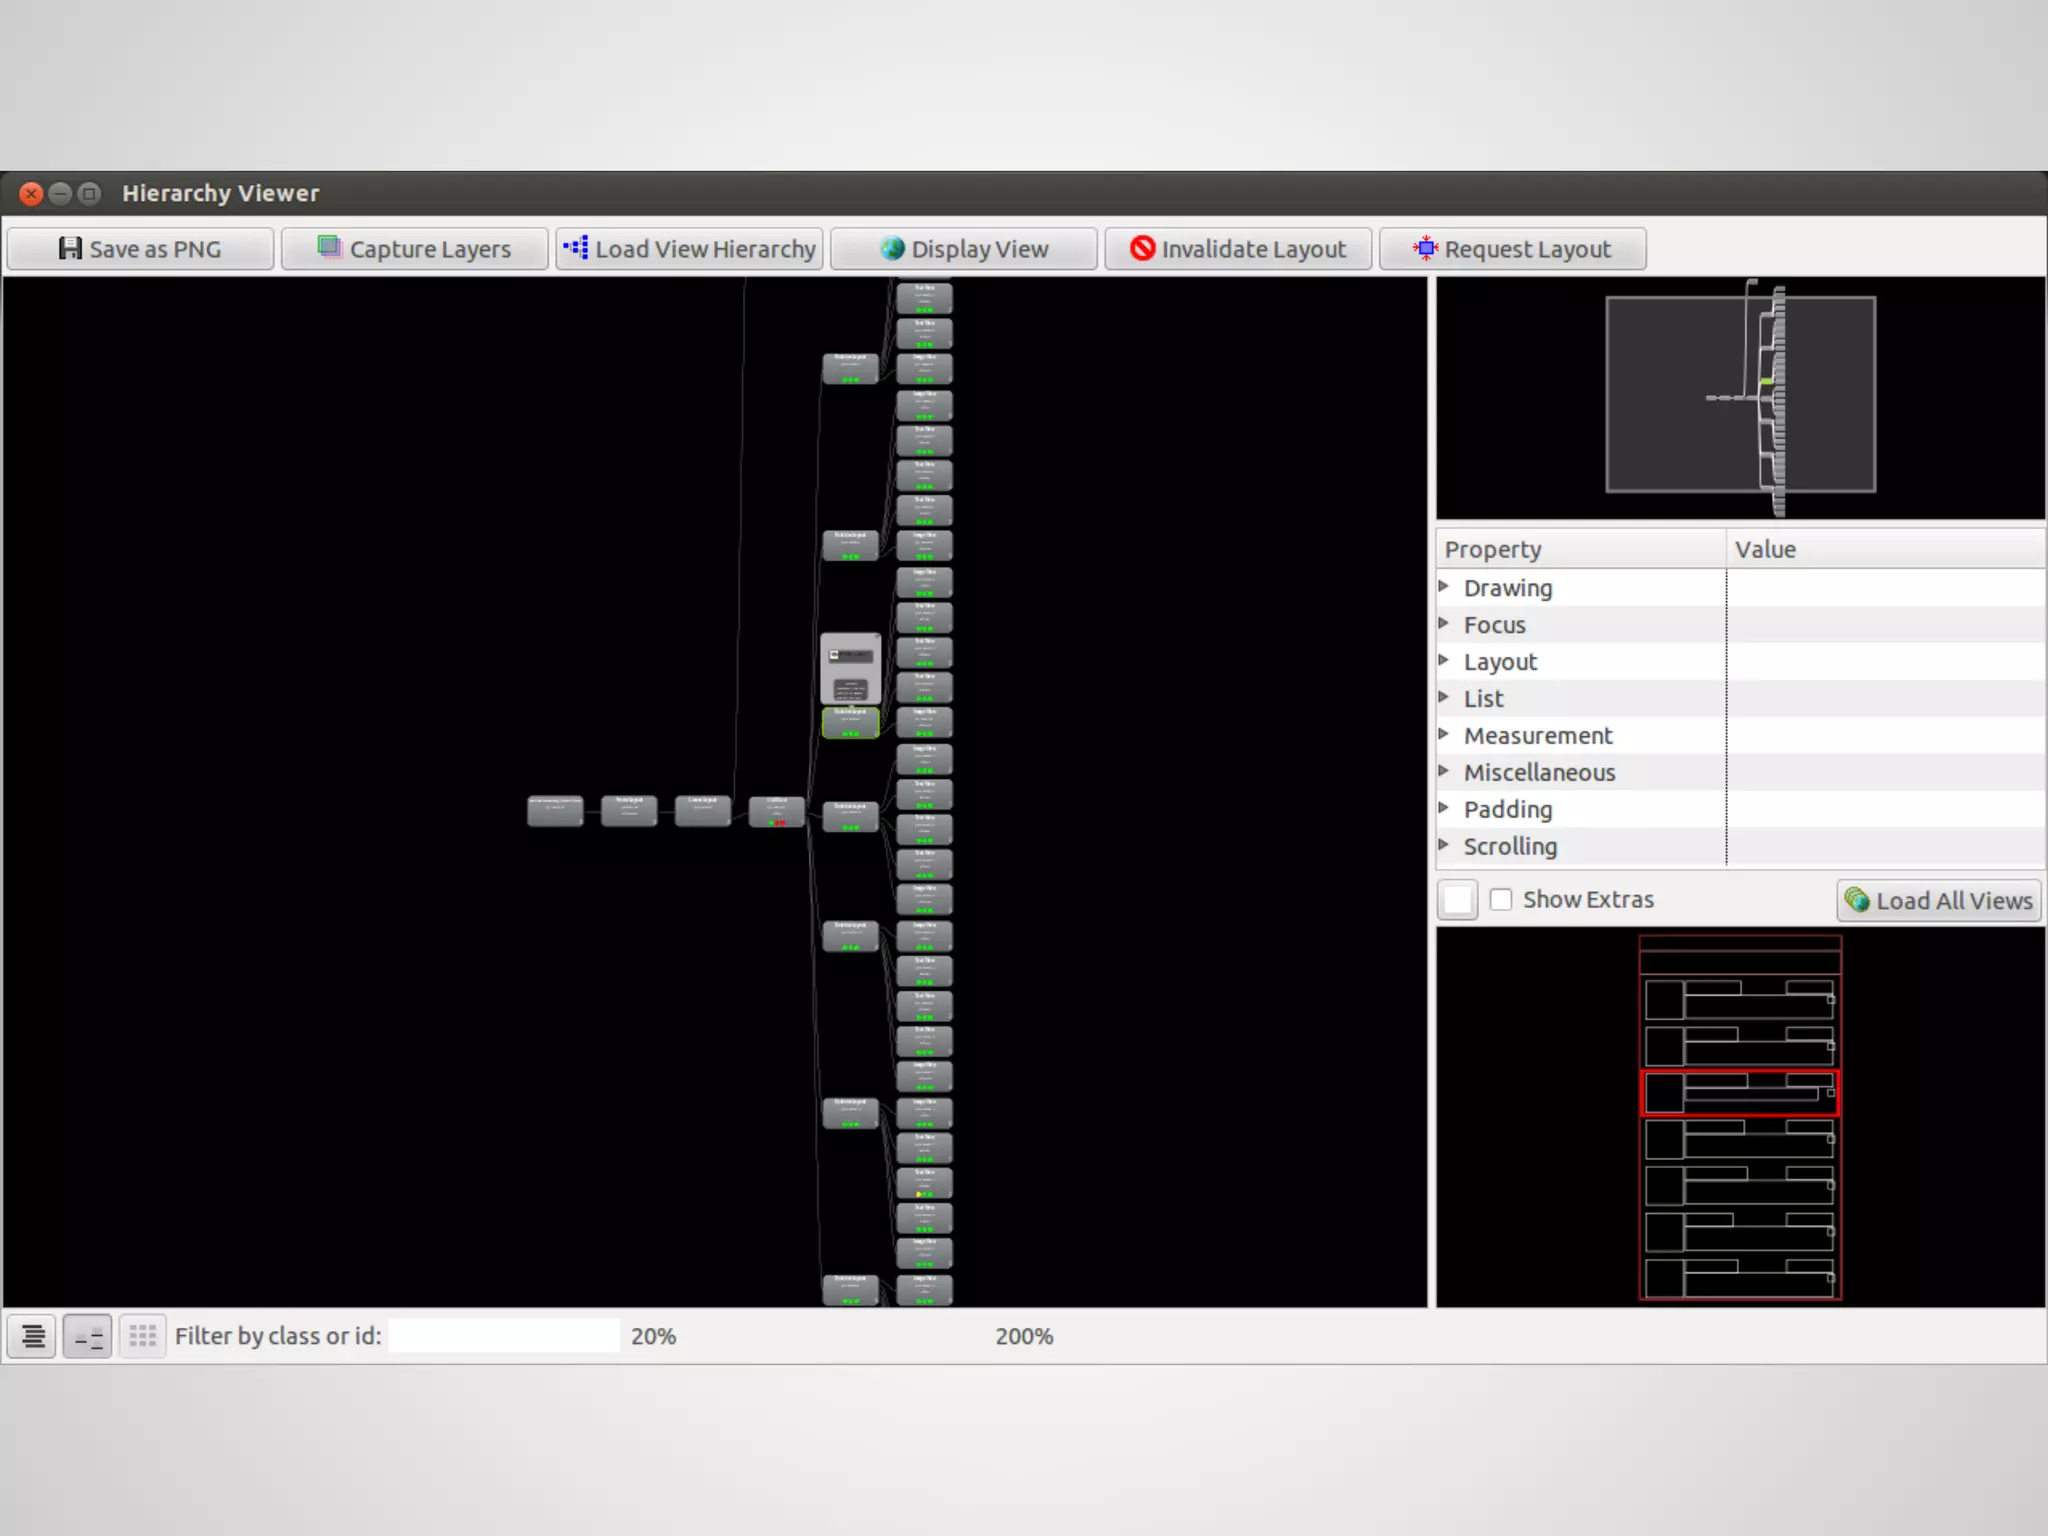Screen dimensions: 2048x1536
Task: Select the green-highlighted node in the tree view
Action: [x=850, y=722]
